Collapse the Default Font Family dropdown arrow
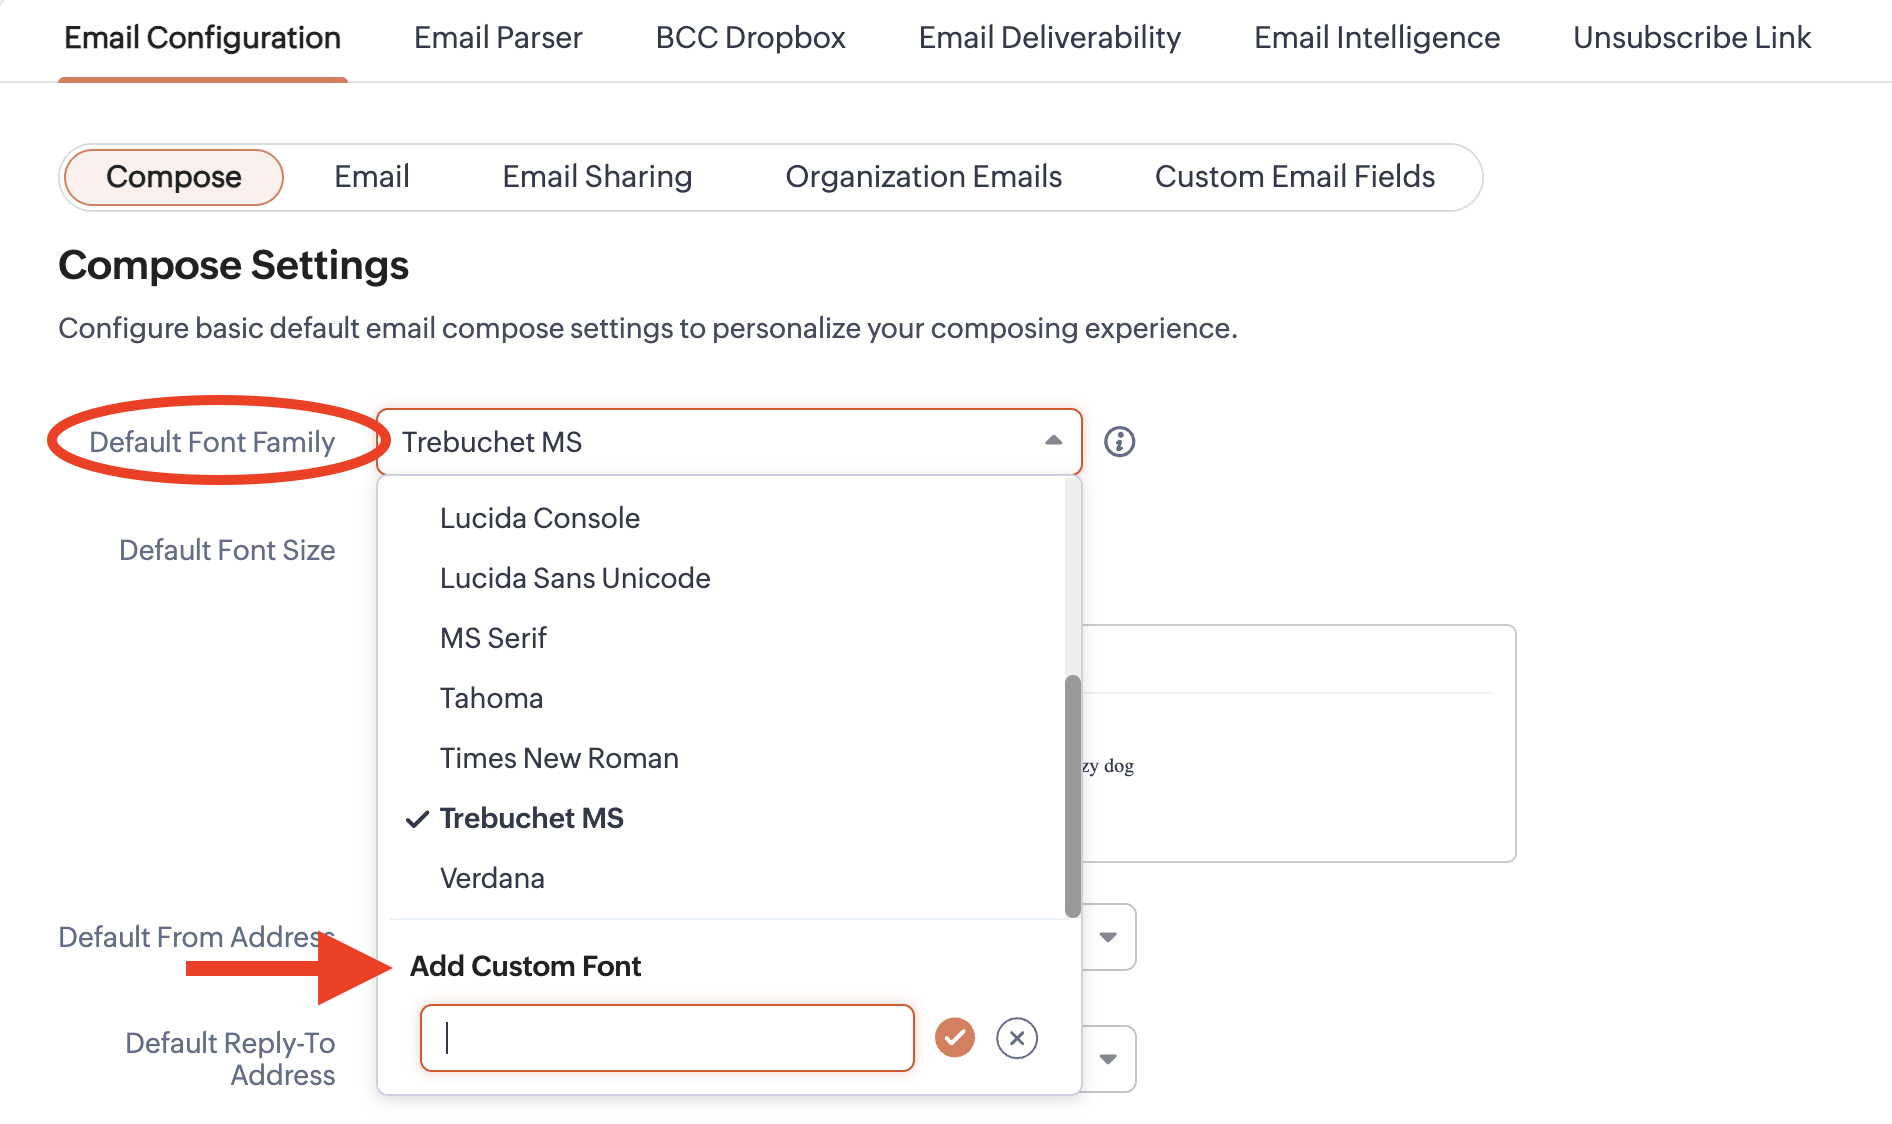This screenshot has width=1892, height=1124. pyautogui.click(x=1053, y=441)
